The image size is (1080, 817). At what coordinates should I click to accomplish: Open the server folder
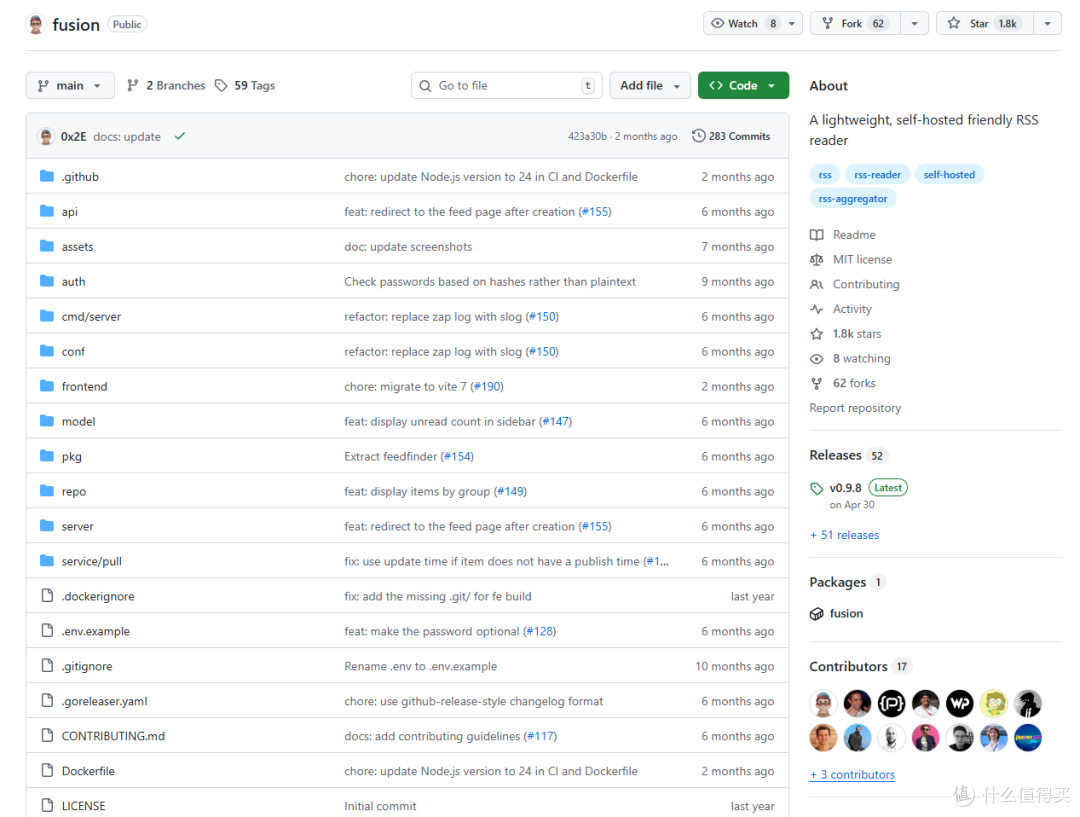pos(77,527)
